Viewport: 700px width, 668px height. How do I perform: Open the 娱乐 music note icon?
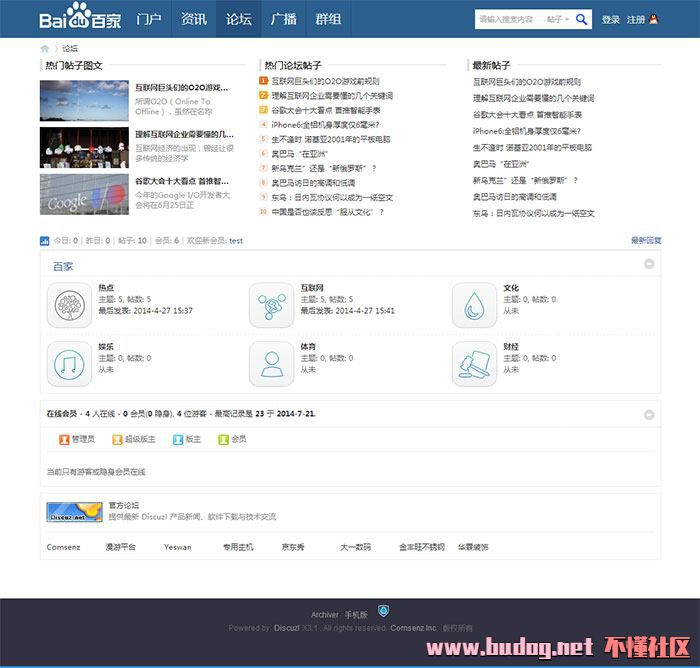[69, 364]
